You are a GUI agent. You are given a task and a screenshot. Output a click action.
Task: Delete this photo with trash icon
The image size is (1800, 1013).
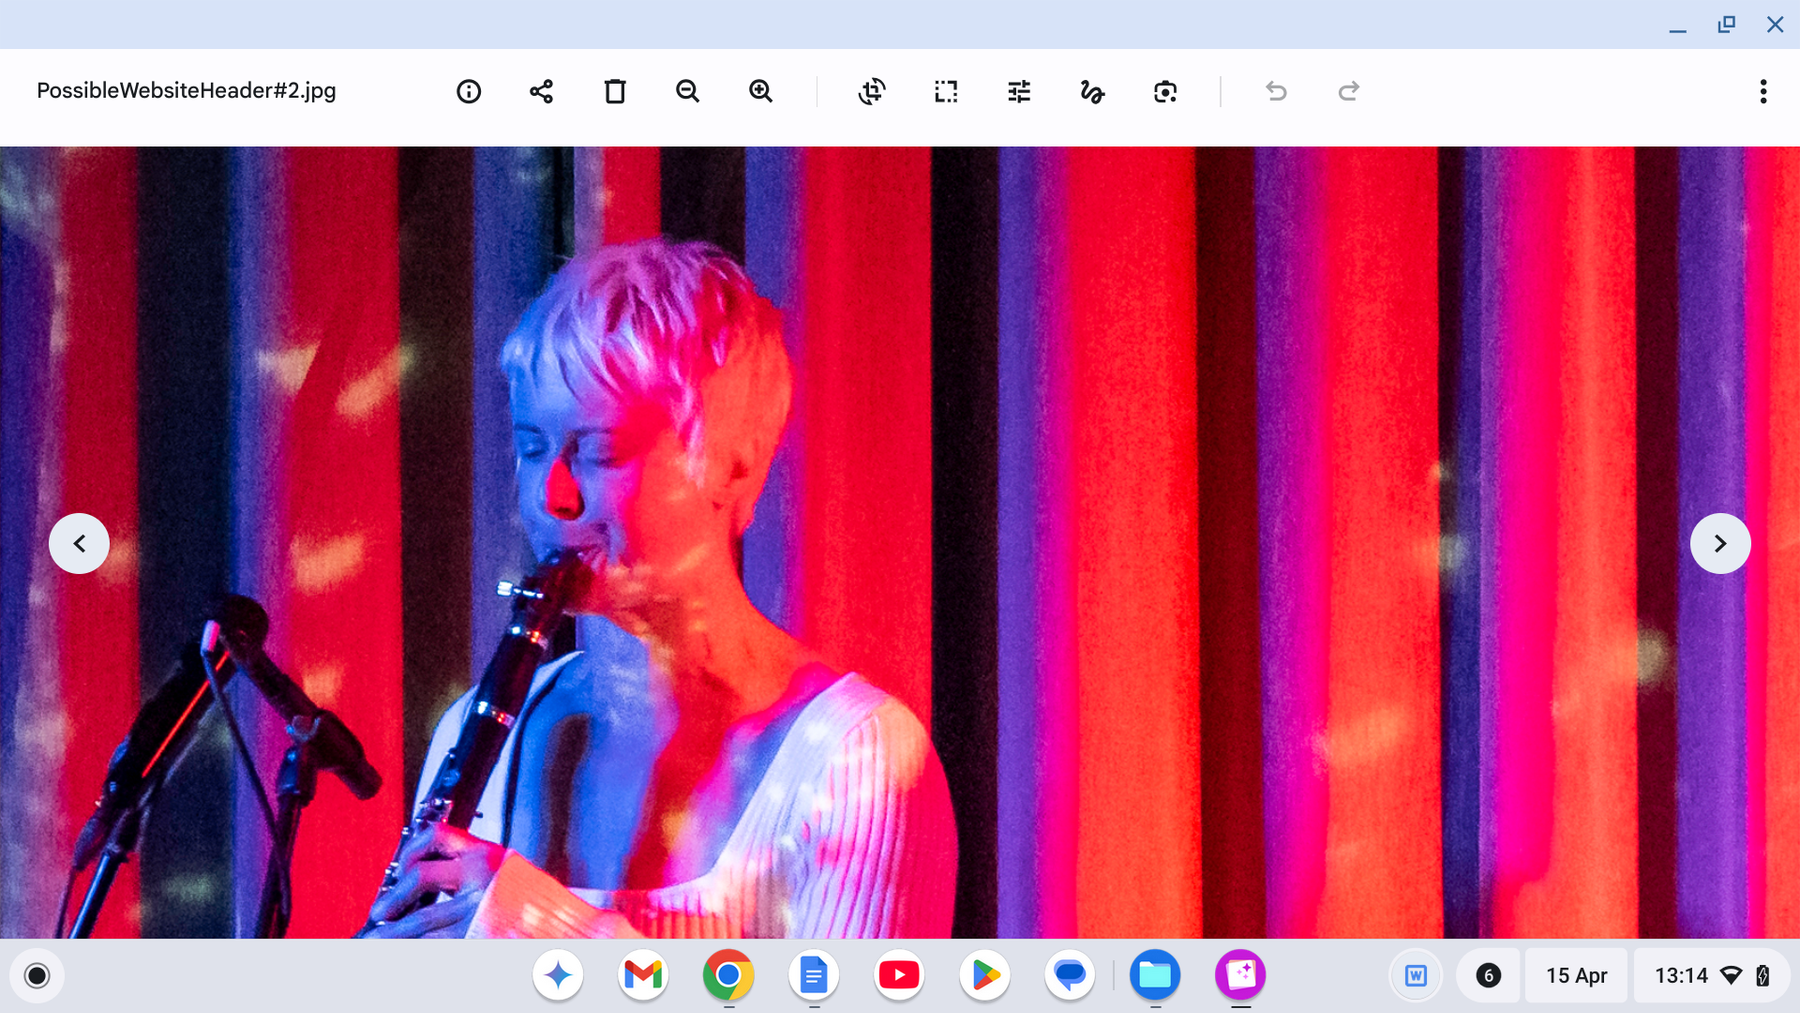coord(615,92)
